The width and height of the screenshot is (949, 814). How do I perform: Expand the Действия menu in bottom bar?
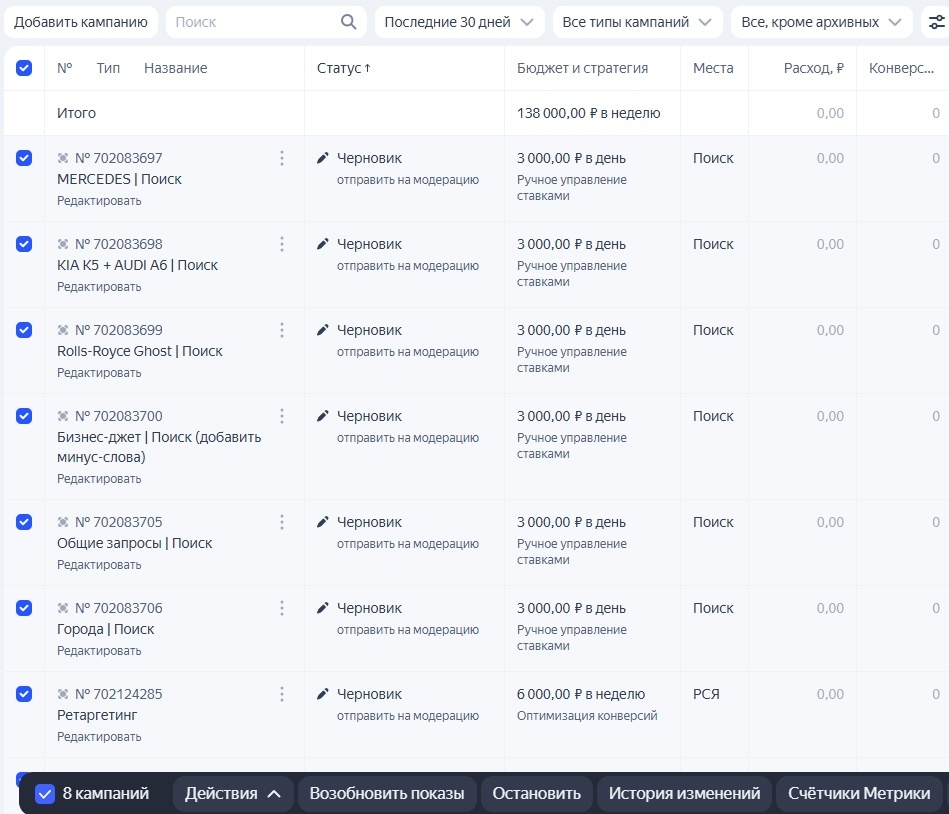233,793
